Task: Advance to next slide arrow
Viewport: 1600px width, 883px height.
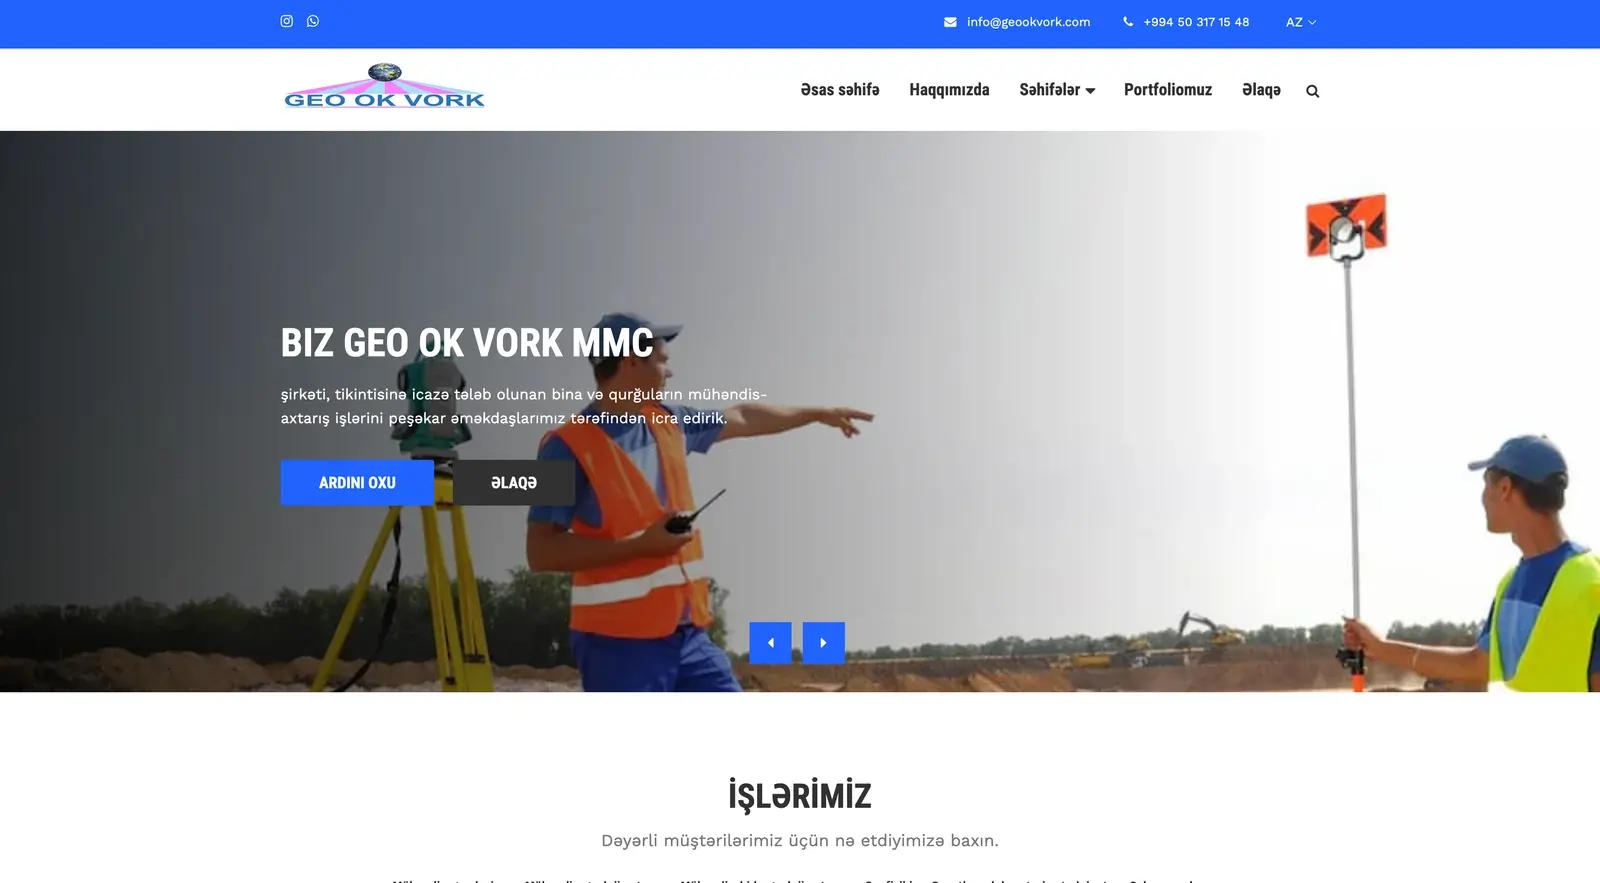Action: point(823,643)
